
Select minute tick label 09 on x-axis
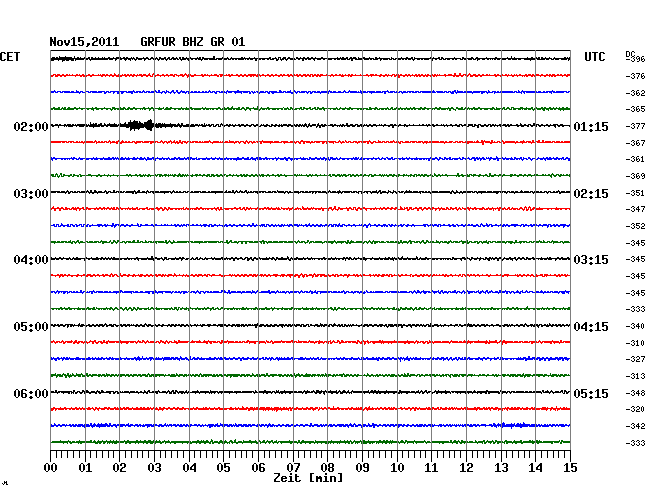point(362,468)
